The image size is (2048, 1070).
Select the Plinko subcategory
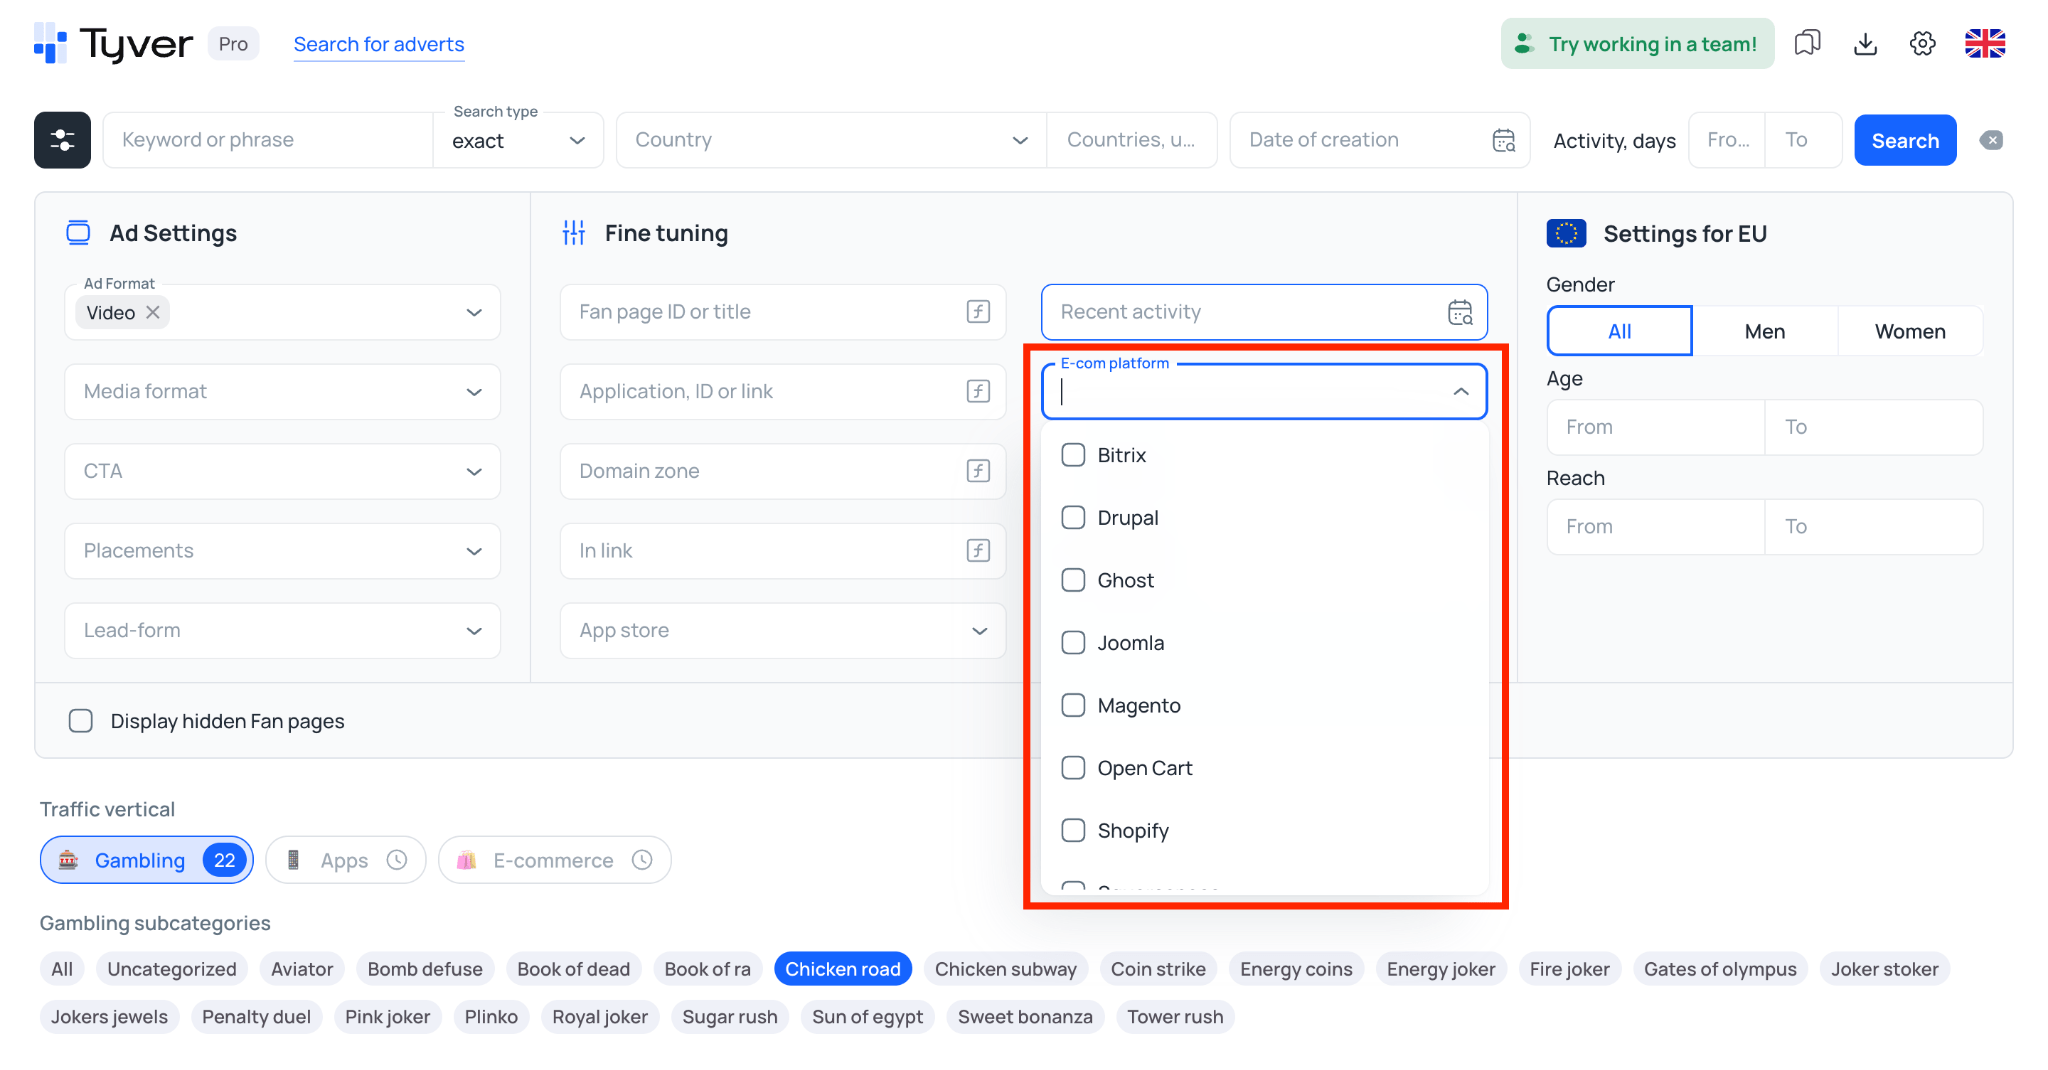pos(491,1017)
